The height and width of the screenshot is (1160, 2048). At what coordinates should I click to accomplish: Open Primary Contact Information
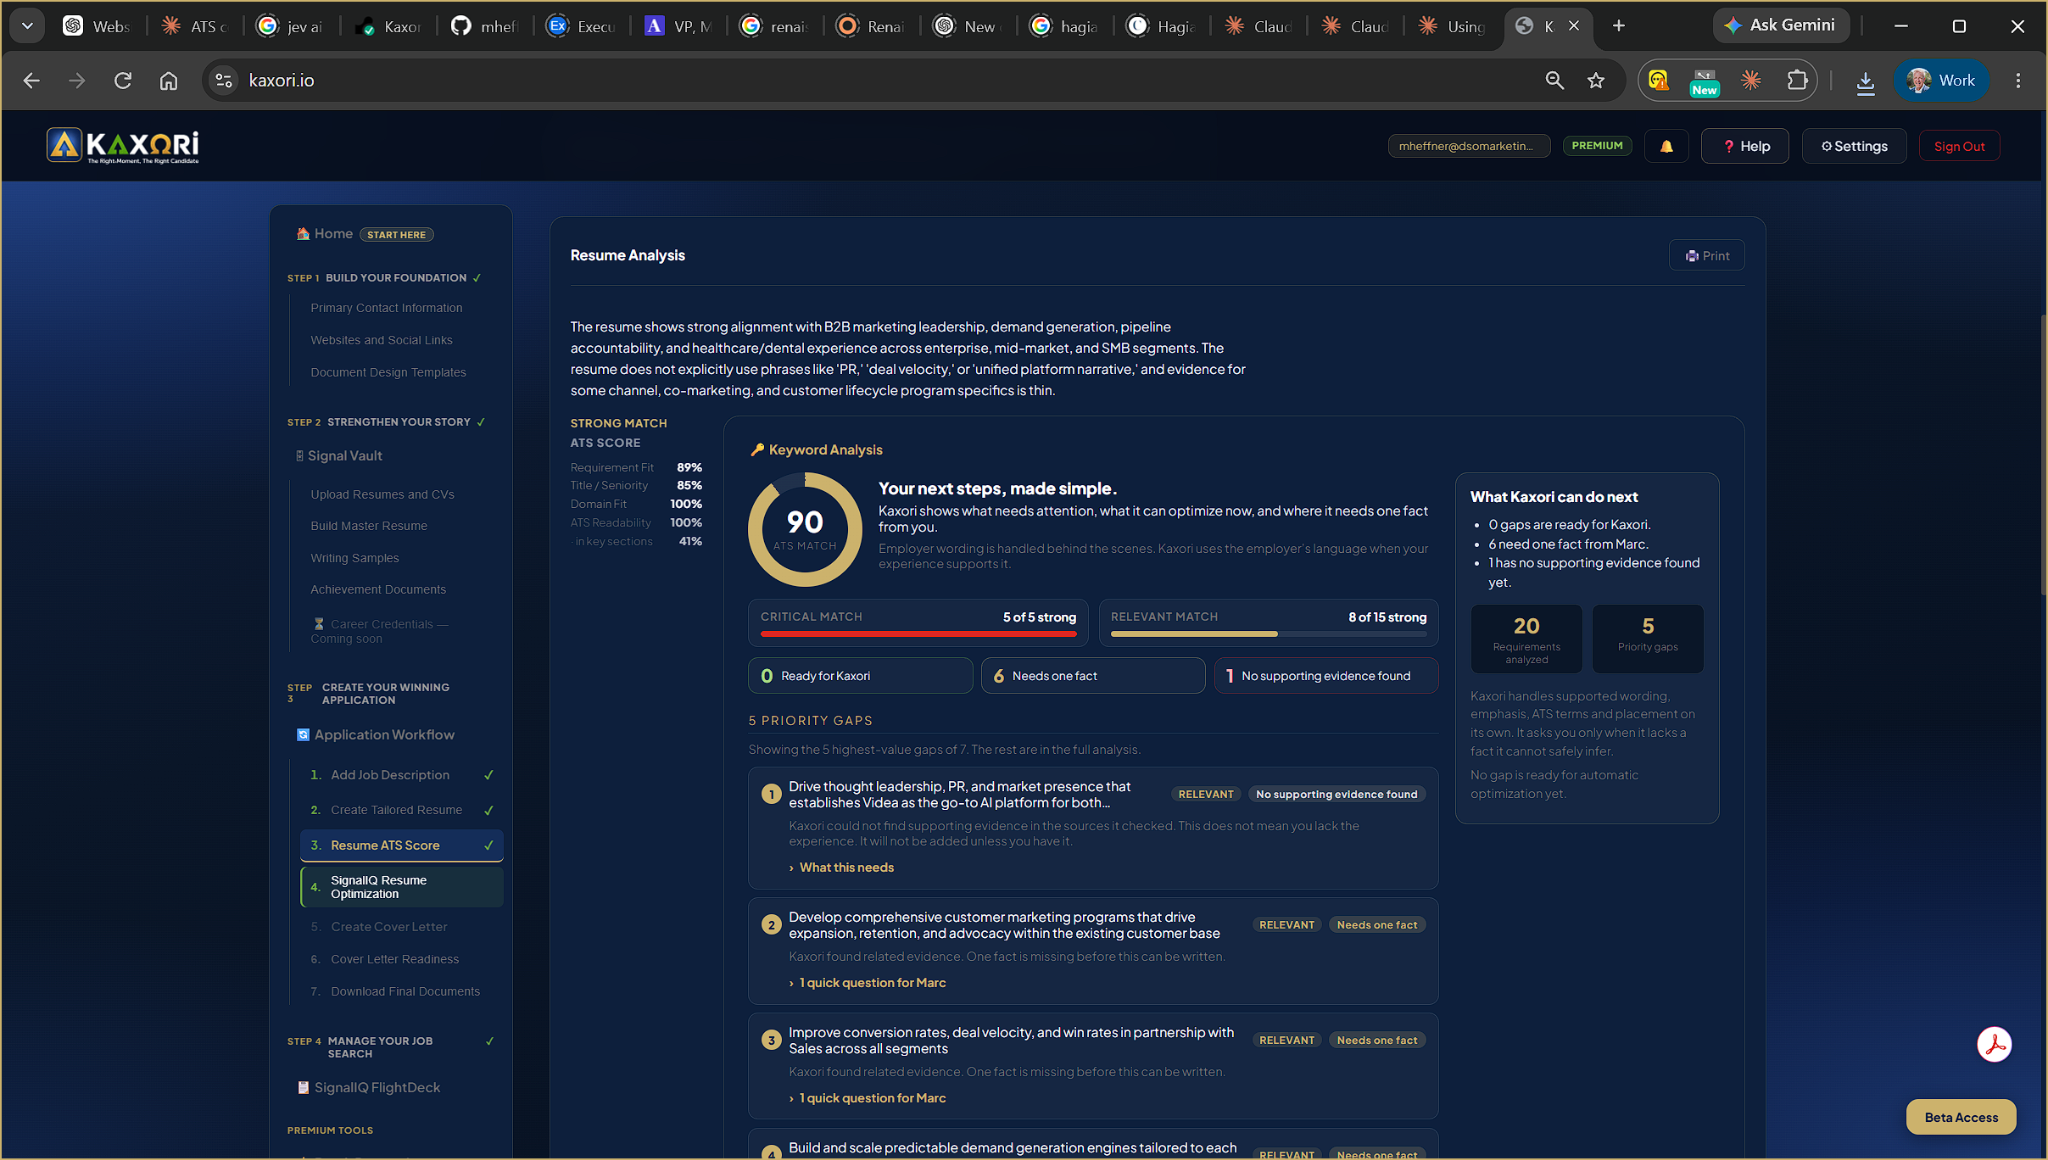coord(386,308)
